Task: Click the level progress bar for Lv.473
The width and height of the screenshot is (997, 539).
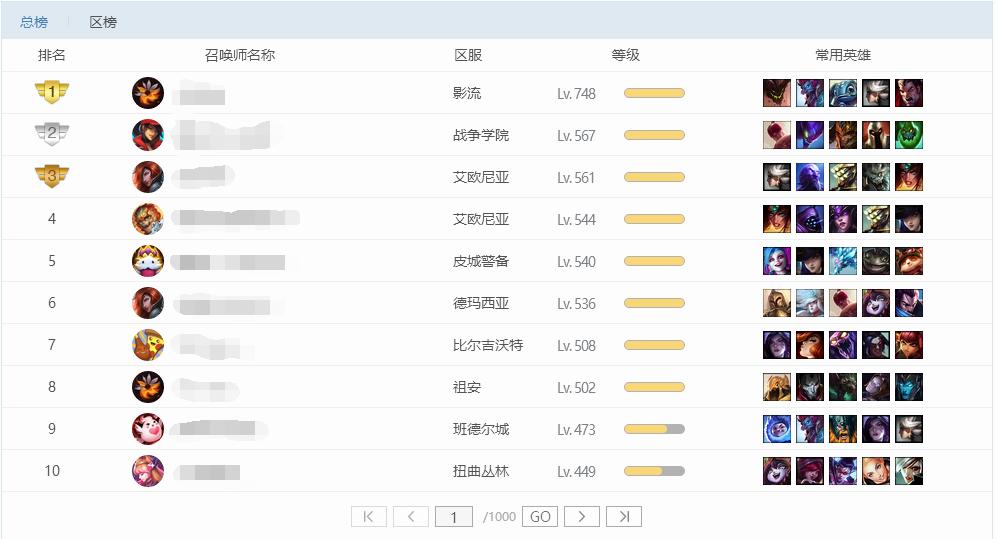Action: (x=654, y=429)
